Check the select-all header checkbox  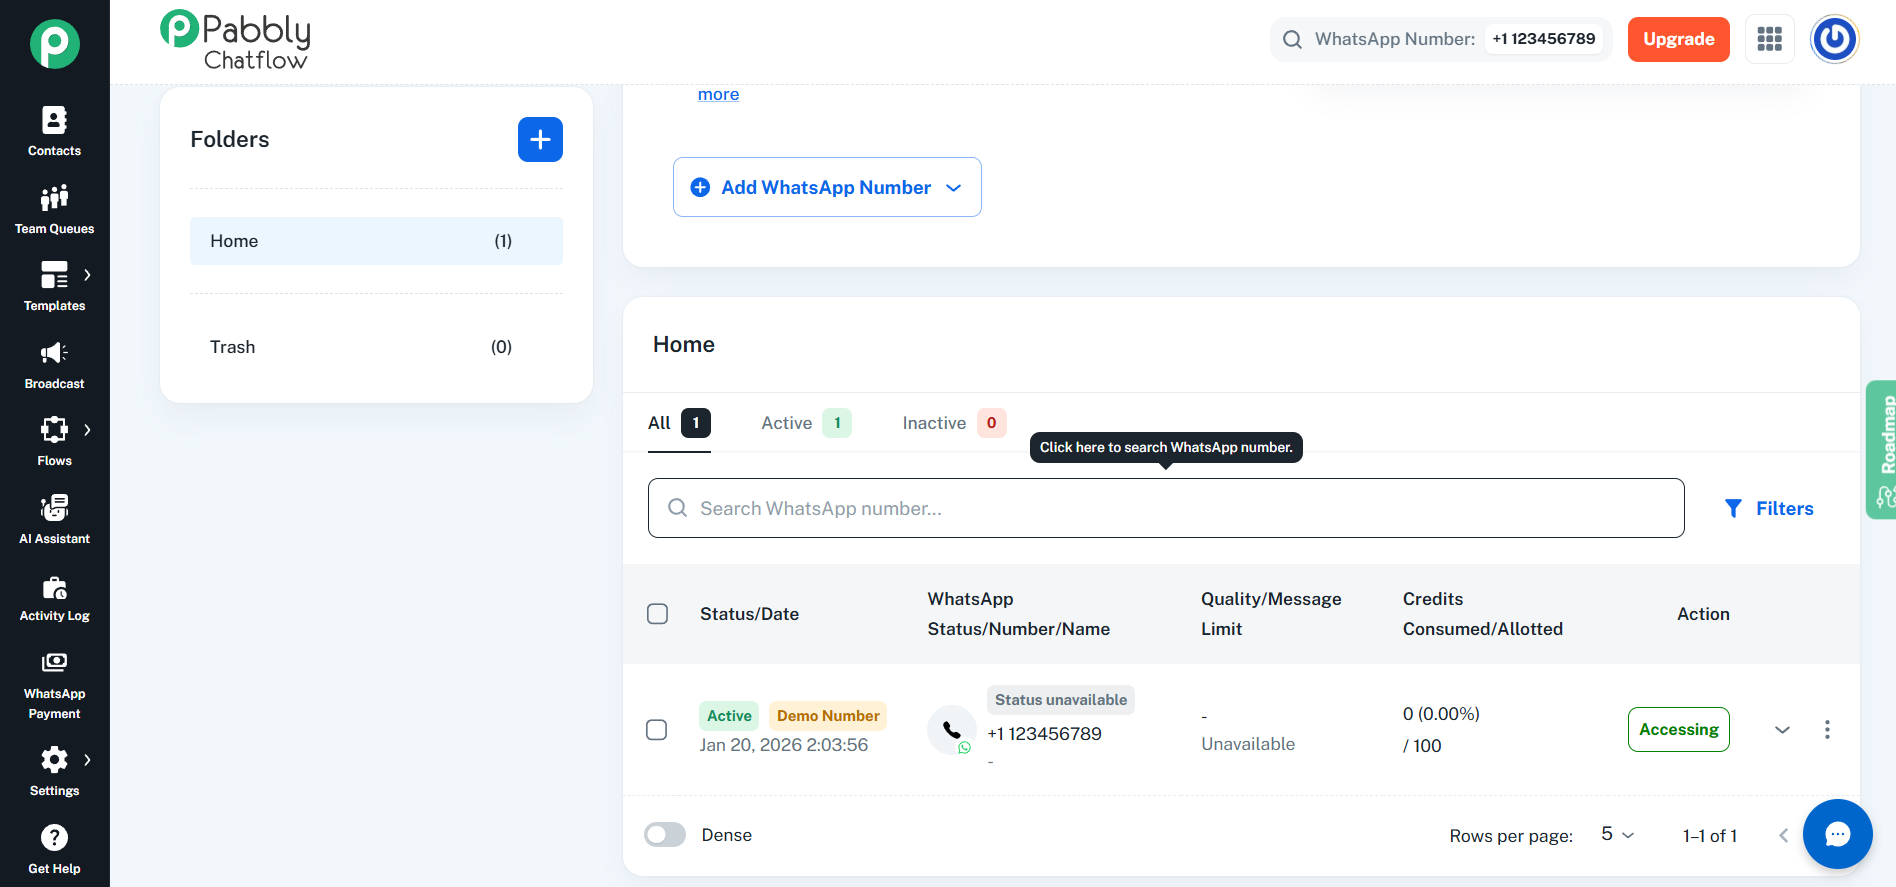(657, 614)
